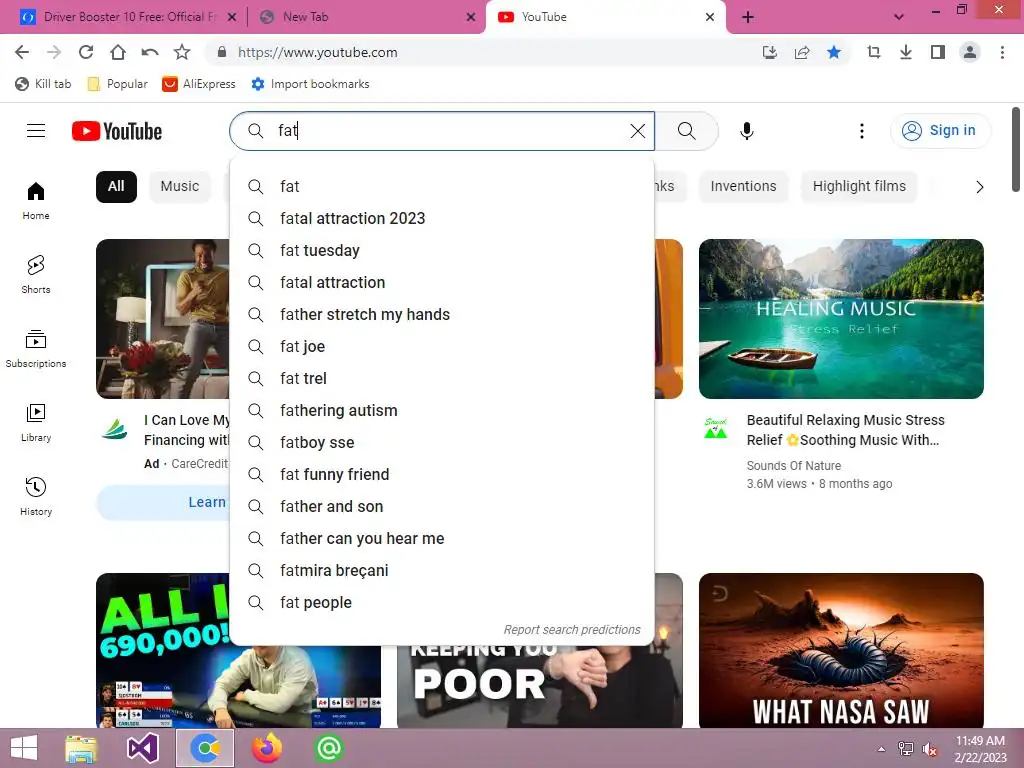This screenshot has height=768, width=1024.
Task: Open browser downloads
Action: coord(906,52)
